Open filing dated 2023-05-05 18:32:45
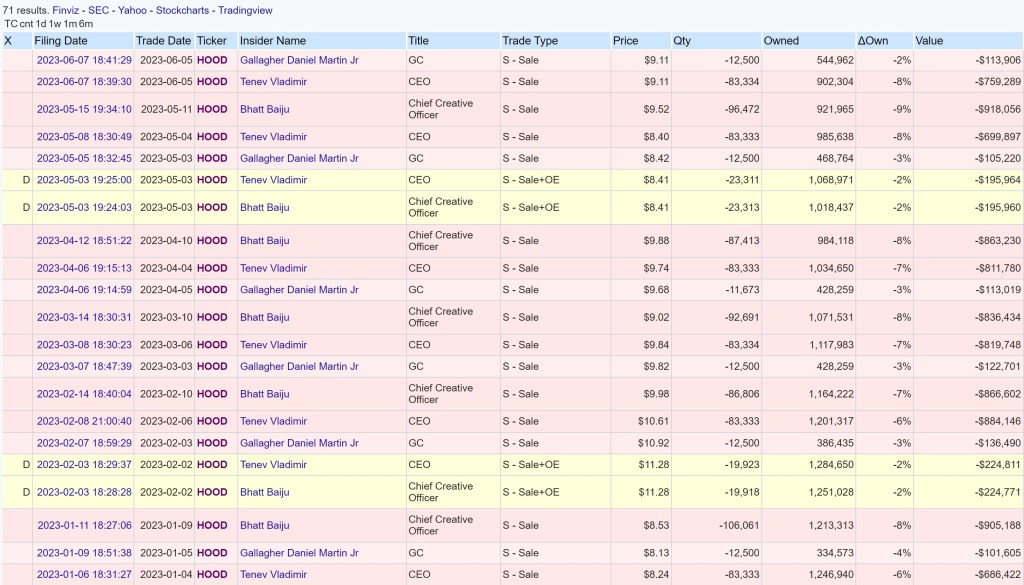 84,158
